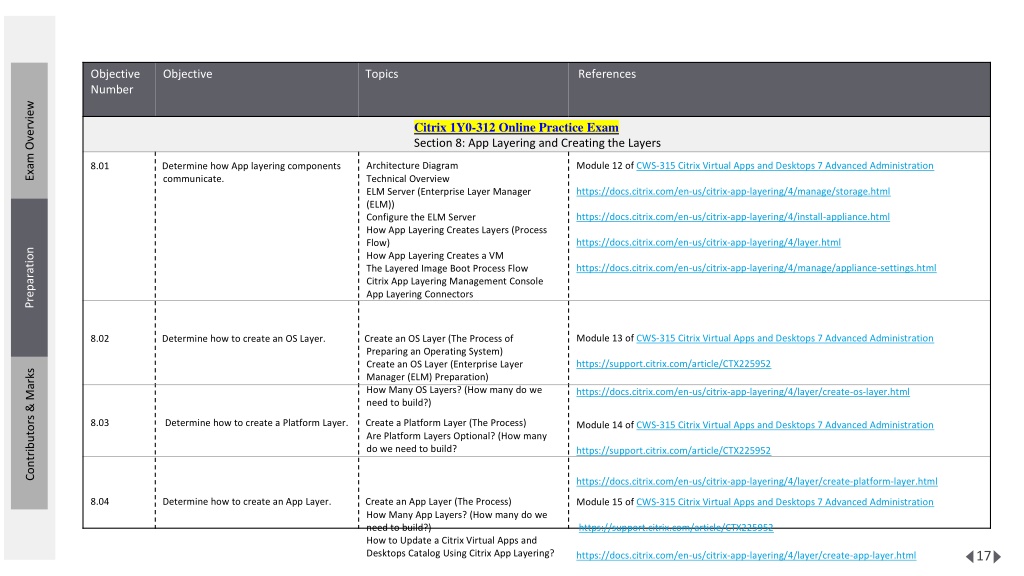Screen dimensions: 1024x576
Task: Open CWS-315 link in Module 12 row
Action: 784,166
